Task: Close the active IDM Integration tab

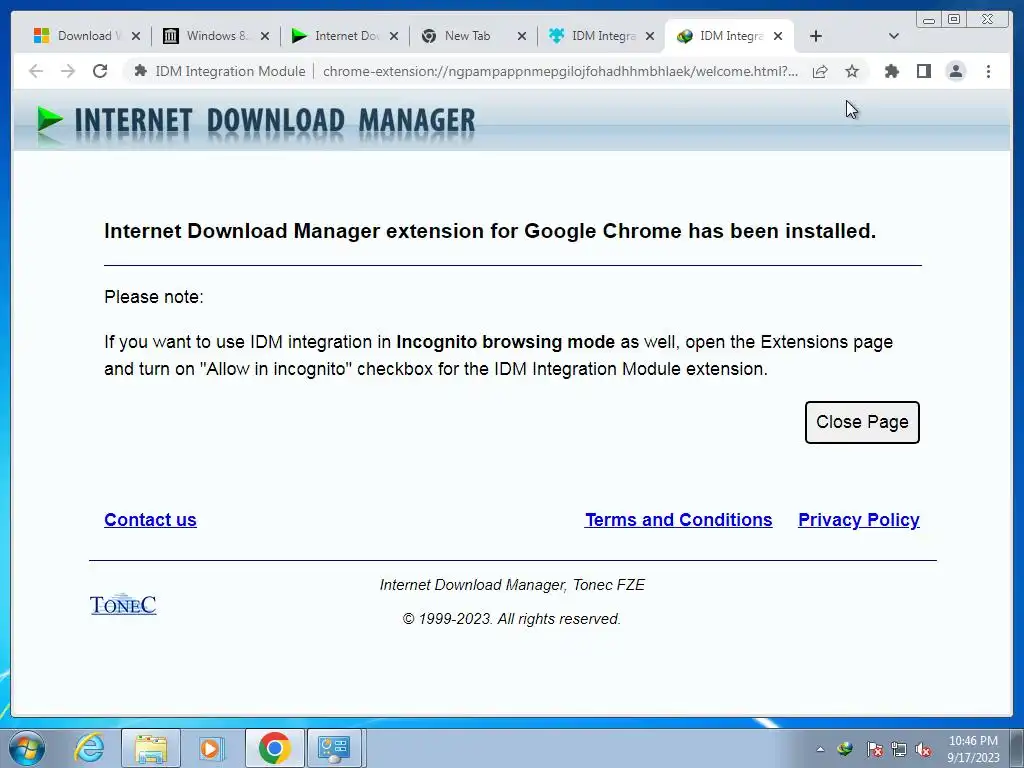Action: pos(778,37)
